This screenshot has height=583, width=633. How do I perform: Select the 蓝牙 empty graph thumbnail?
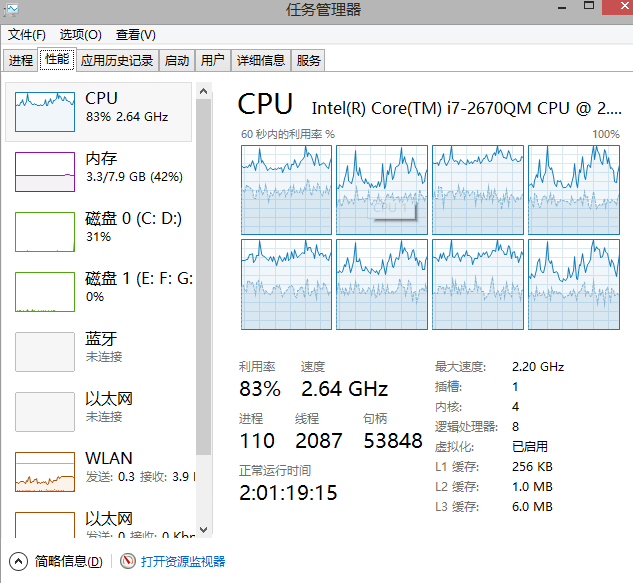click(x=45, y=352)
